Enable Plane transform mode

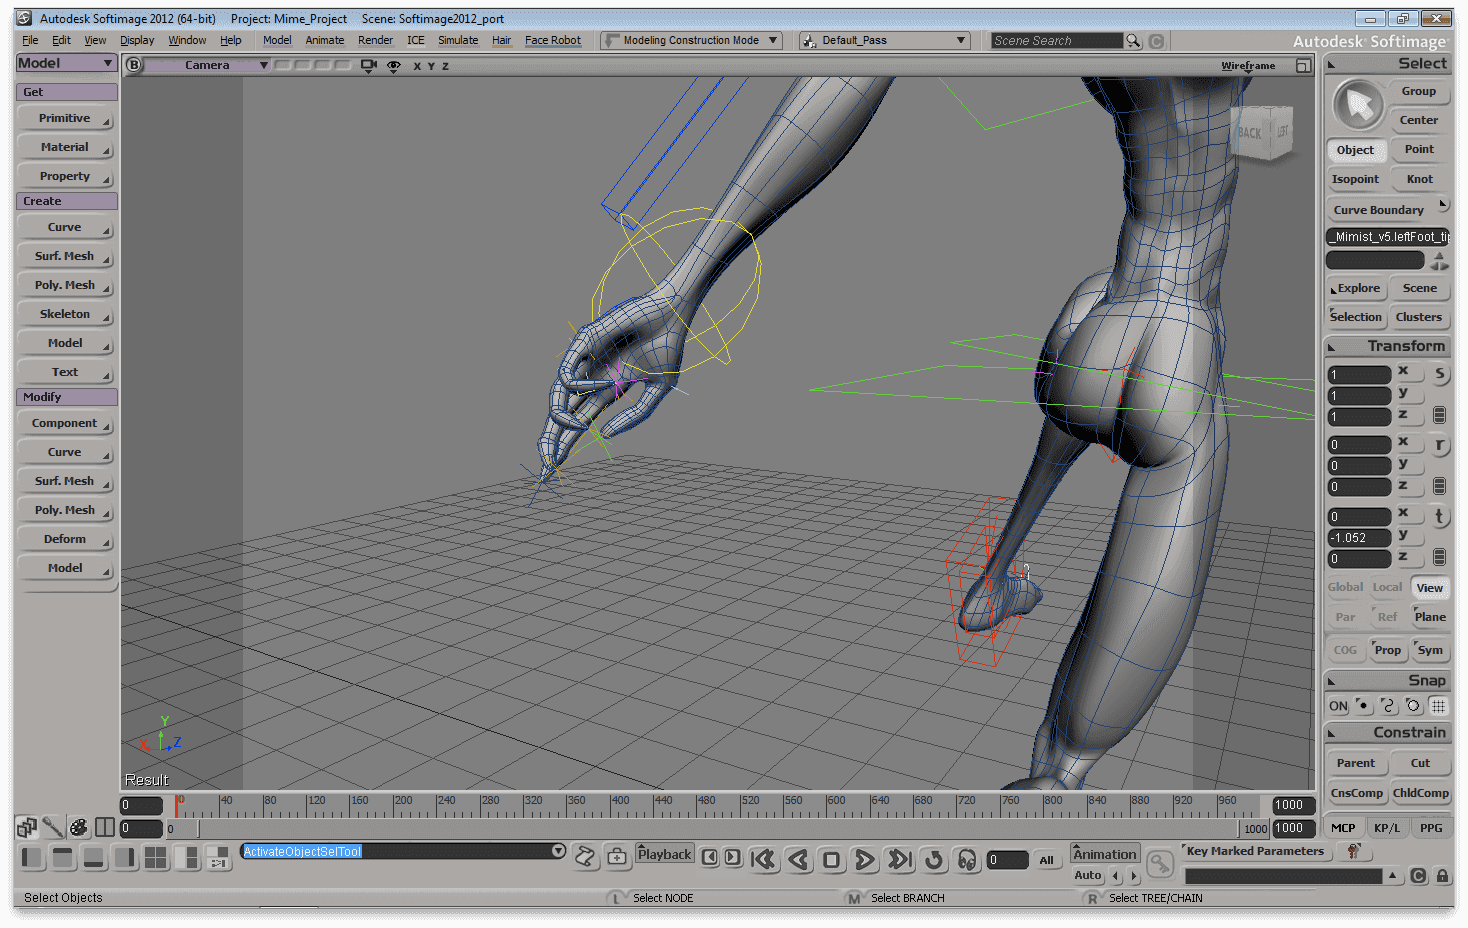click(1430, 617)
